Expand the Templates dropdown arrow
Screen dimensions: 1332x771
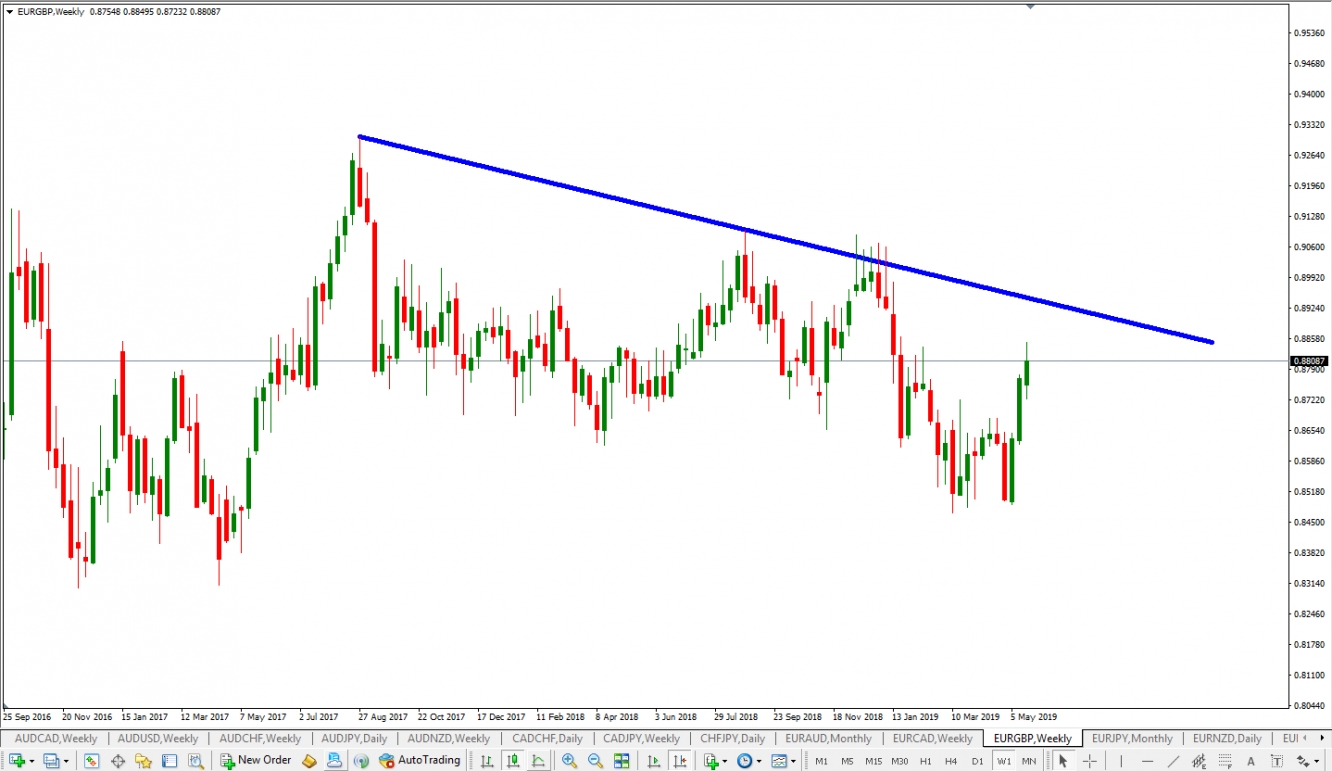pos(794,762)
